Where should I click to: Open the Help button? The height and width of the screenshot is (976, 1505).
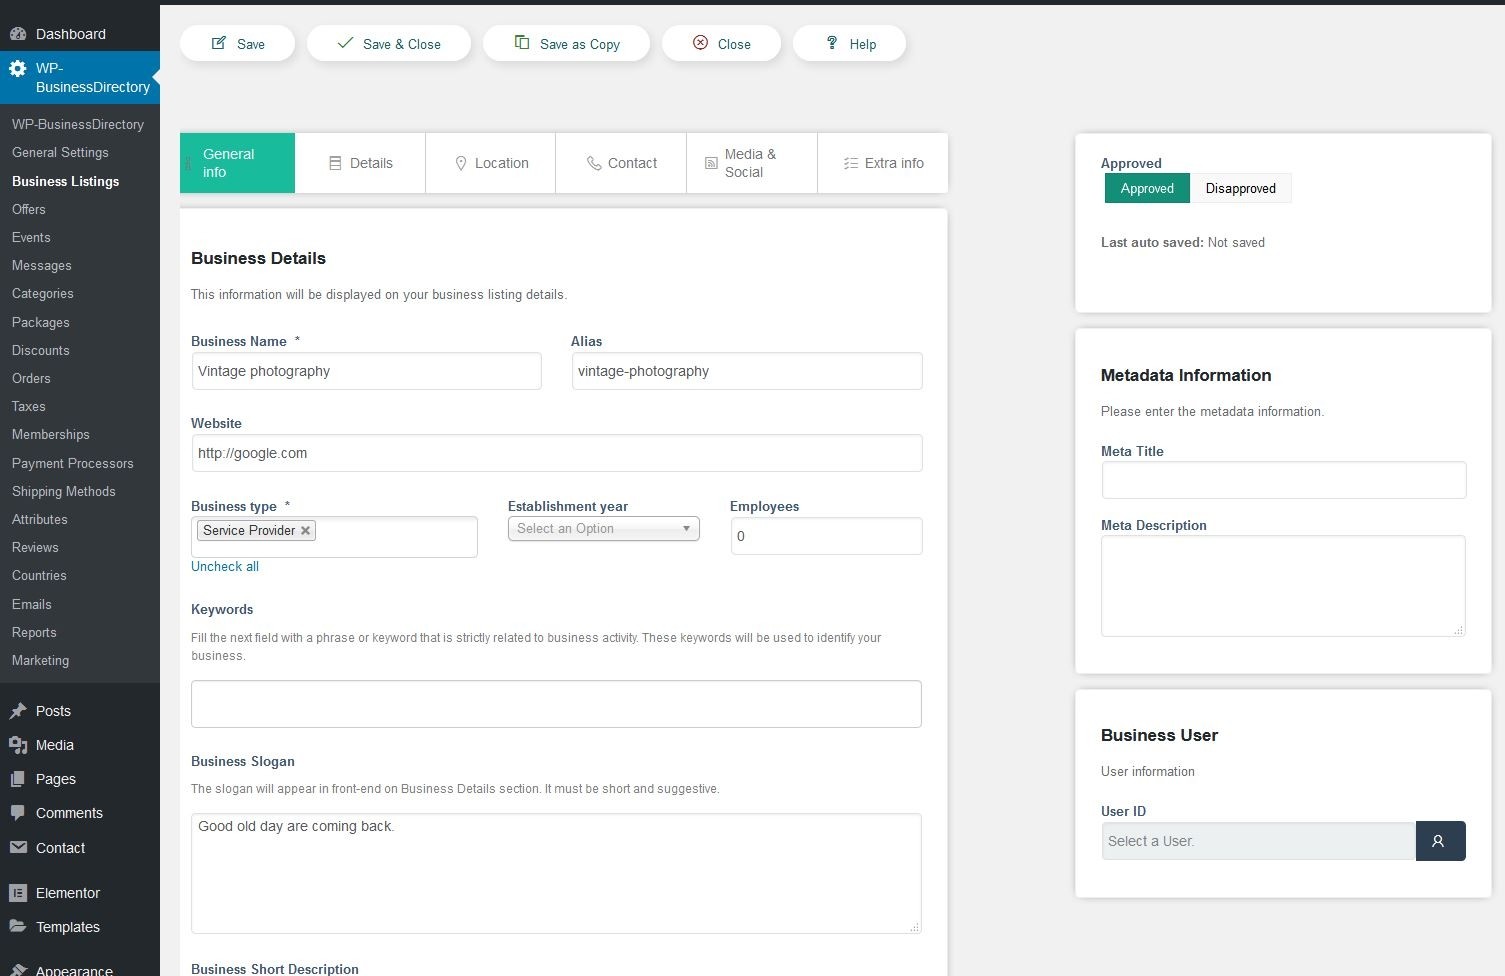850,44
